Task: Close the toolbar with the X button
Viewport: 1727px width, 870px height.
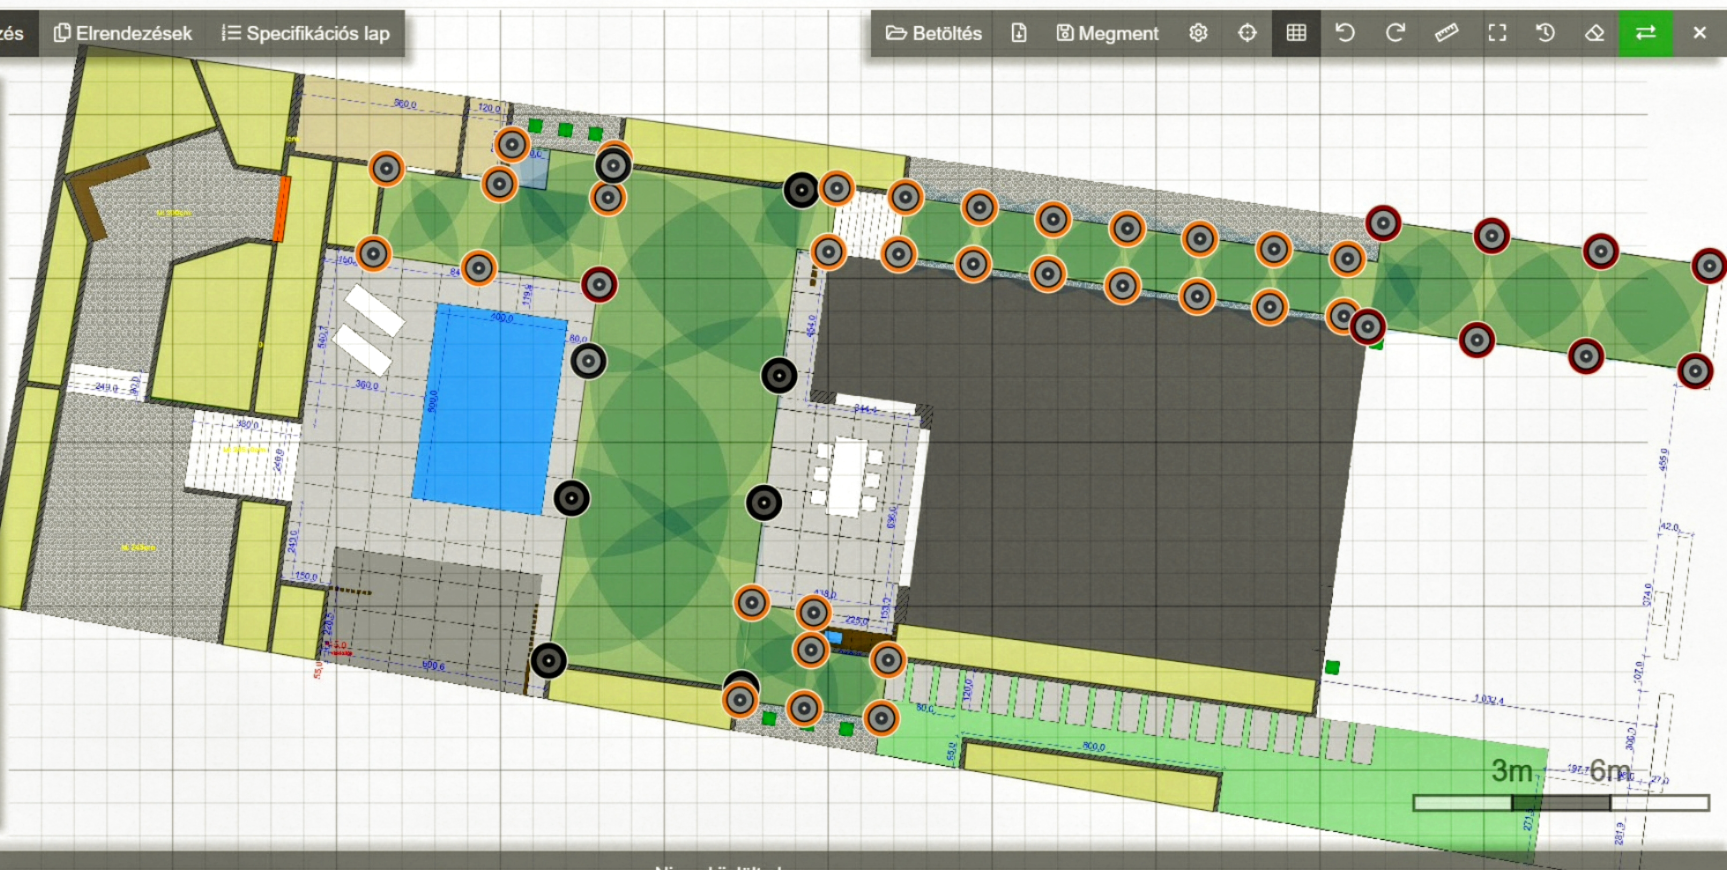Action: tap(1699, 33)
